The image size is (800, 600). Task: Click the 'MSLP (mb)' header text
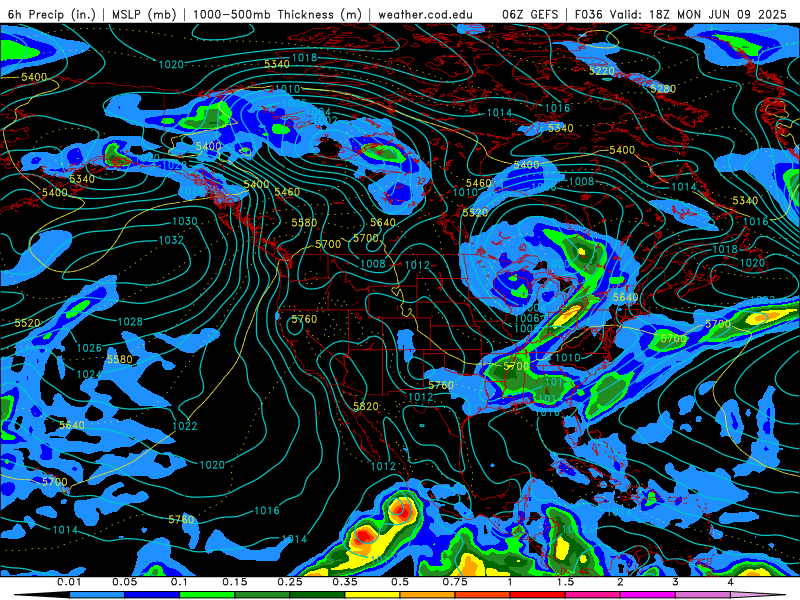tap(144, 14)
